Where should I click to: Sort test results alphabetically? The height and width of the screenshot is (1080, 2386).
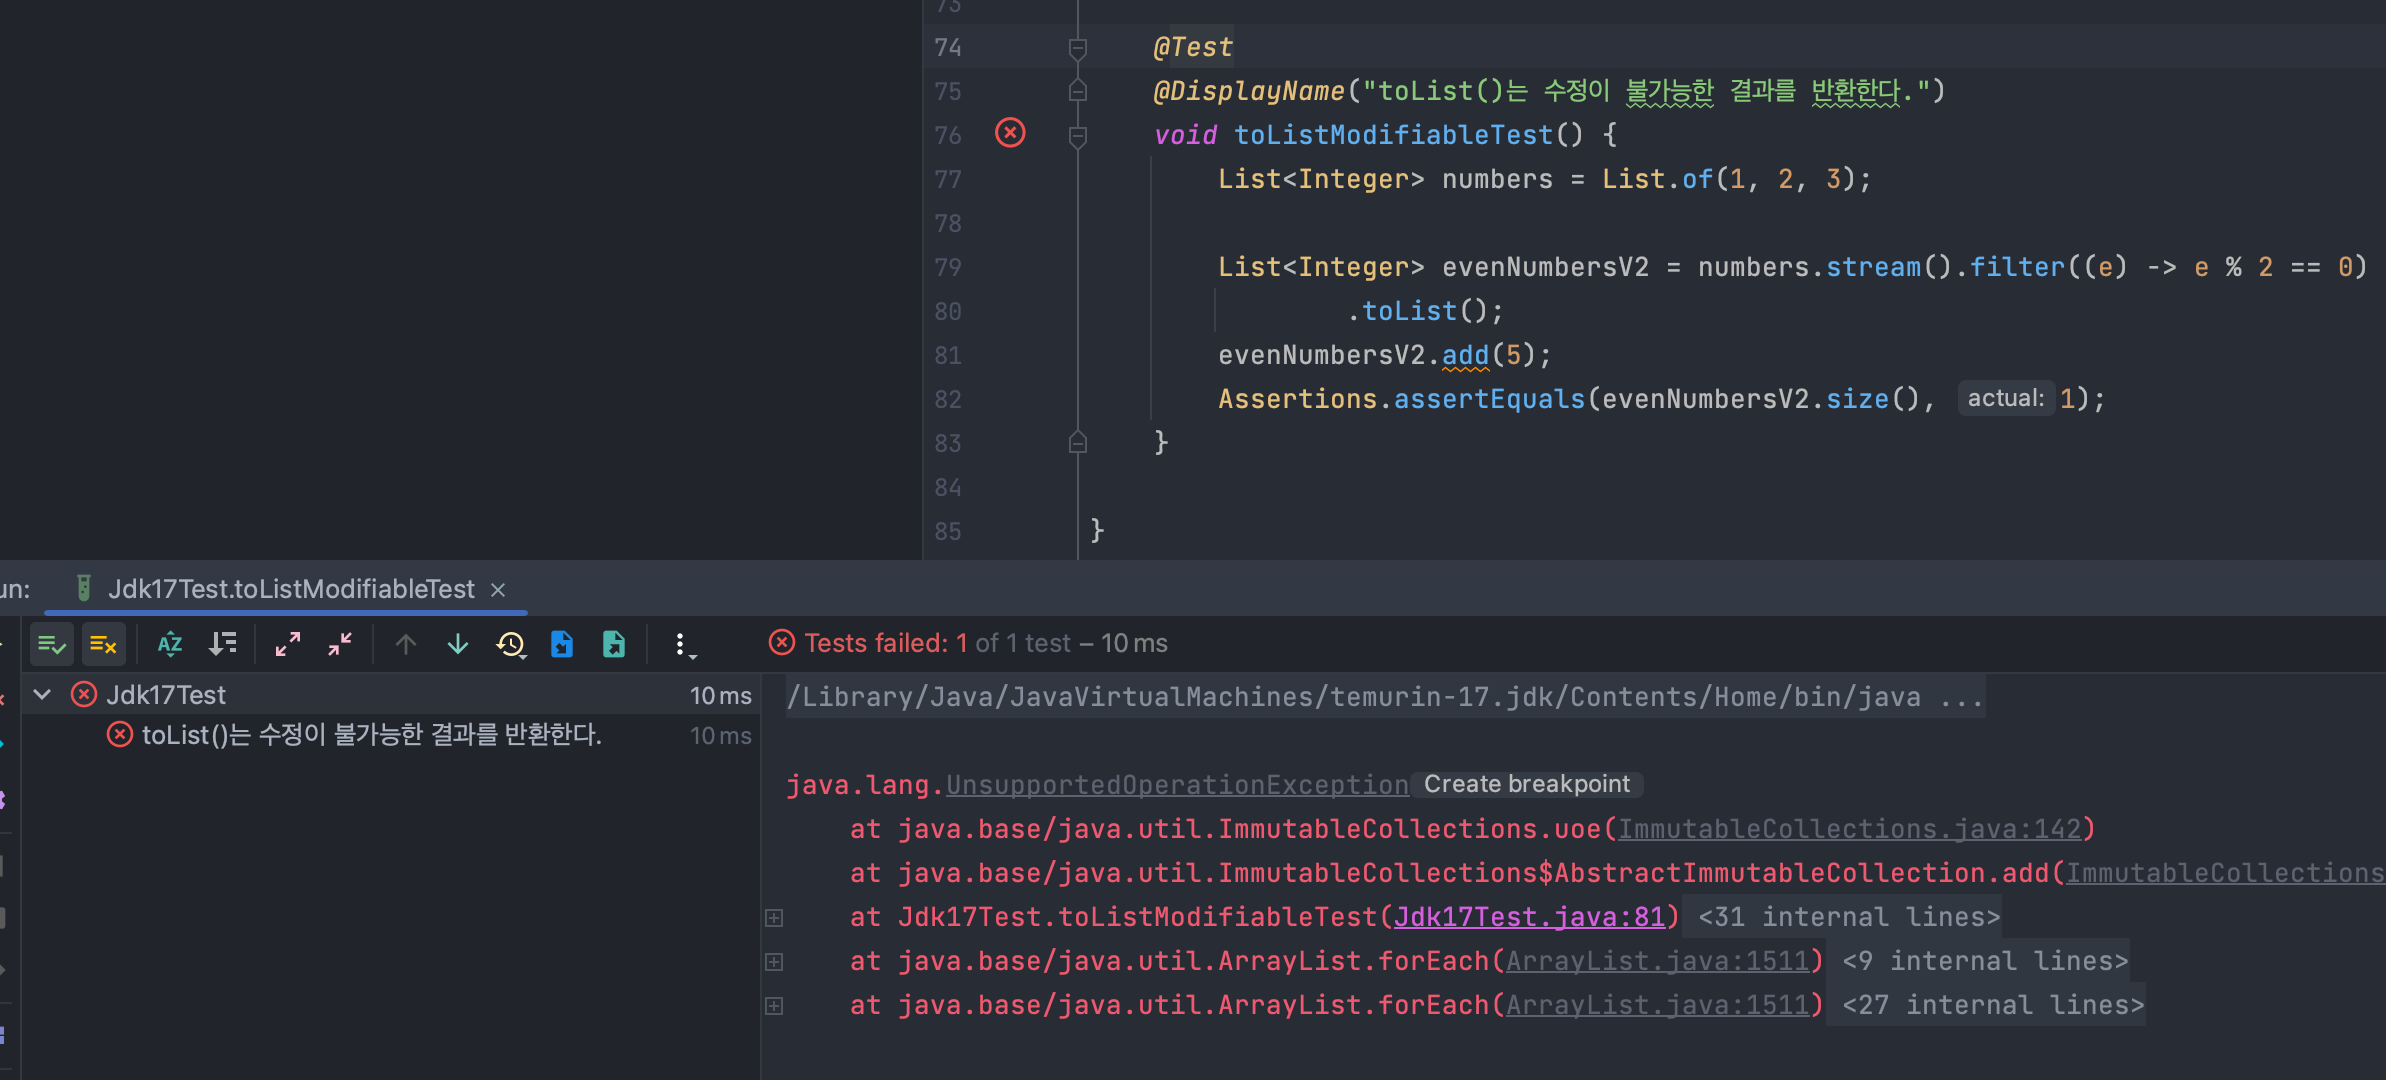point(170,645)
